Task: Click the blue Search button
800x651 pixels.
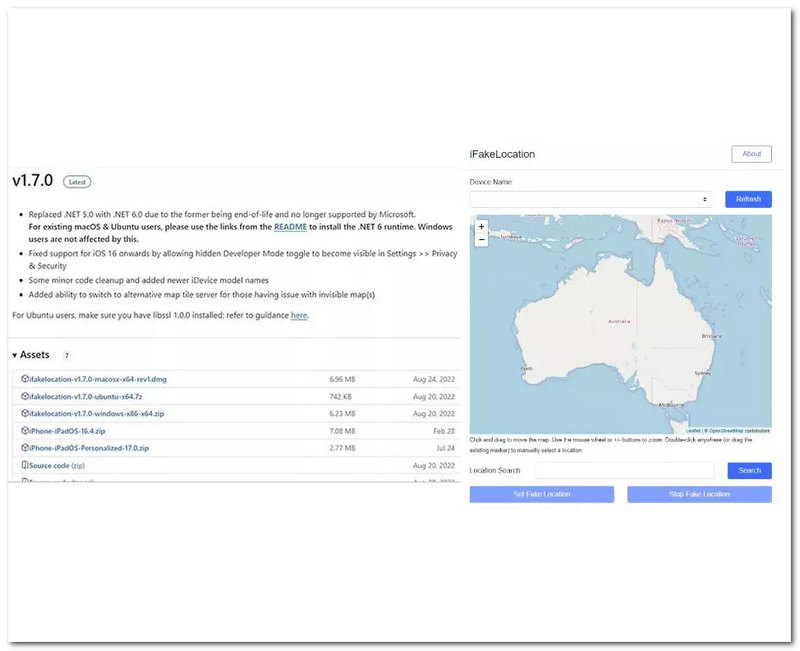Action: tap(749, 471)
